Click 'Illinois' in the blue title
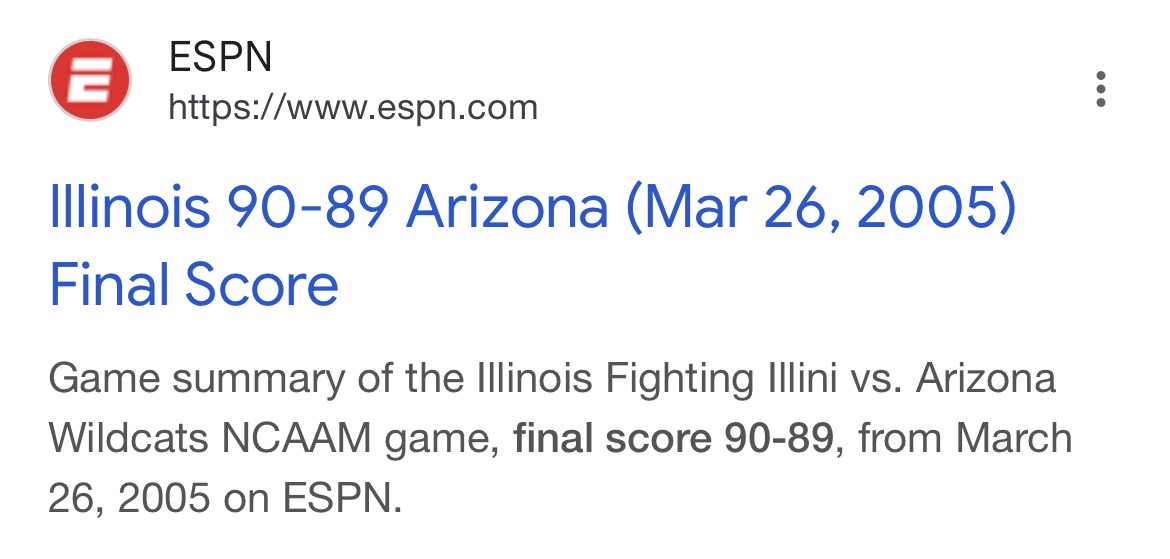 pos(130,209)
